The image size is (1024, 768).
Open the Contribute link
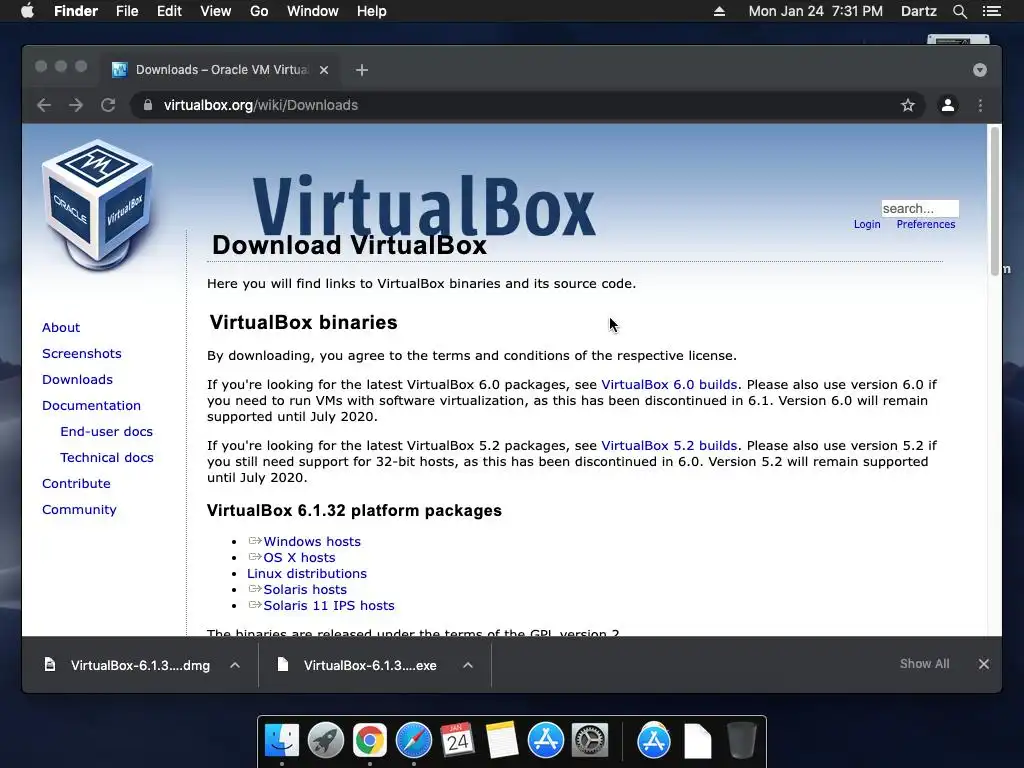76,484
